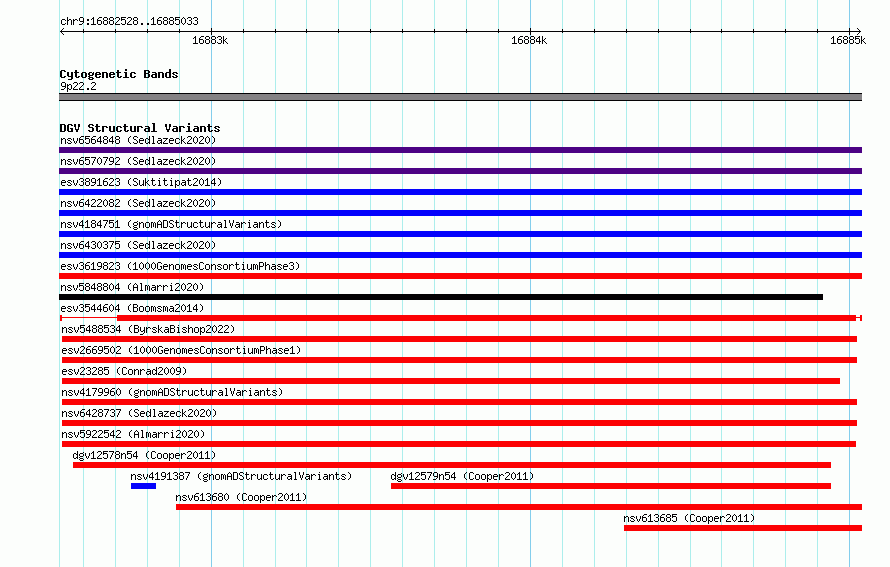This screenshot has width=890, height=567.
Task: Select the nsv5922542 (Almarri2020) label
Action: click(133, 434)
